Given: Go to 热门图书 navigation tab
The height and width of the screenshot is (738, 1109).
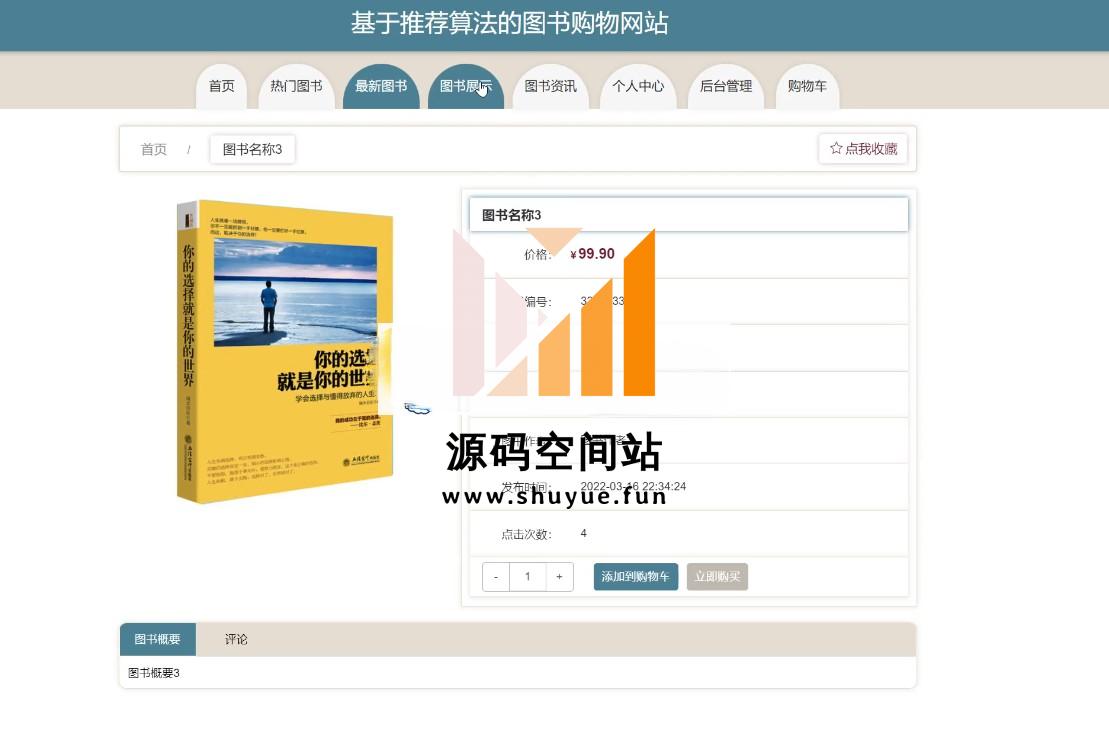Looking at the screenshot, I should [296, 86].
